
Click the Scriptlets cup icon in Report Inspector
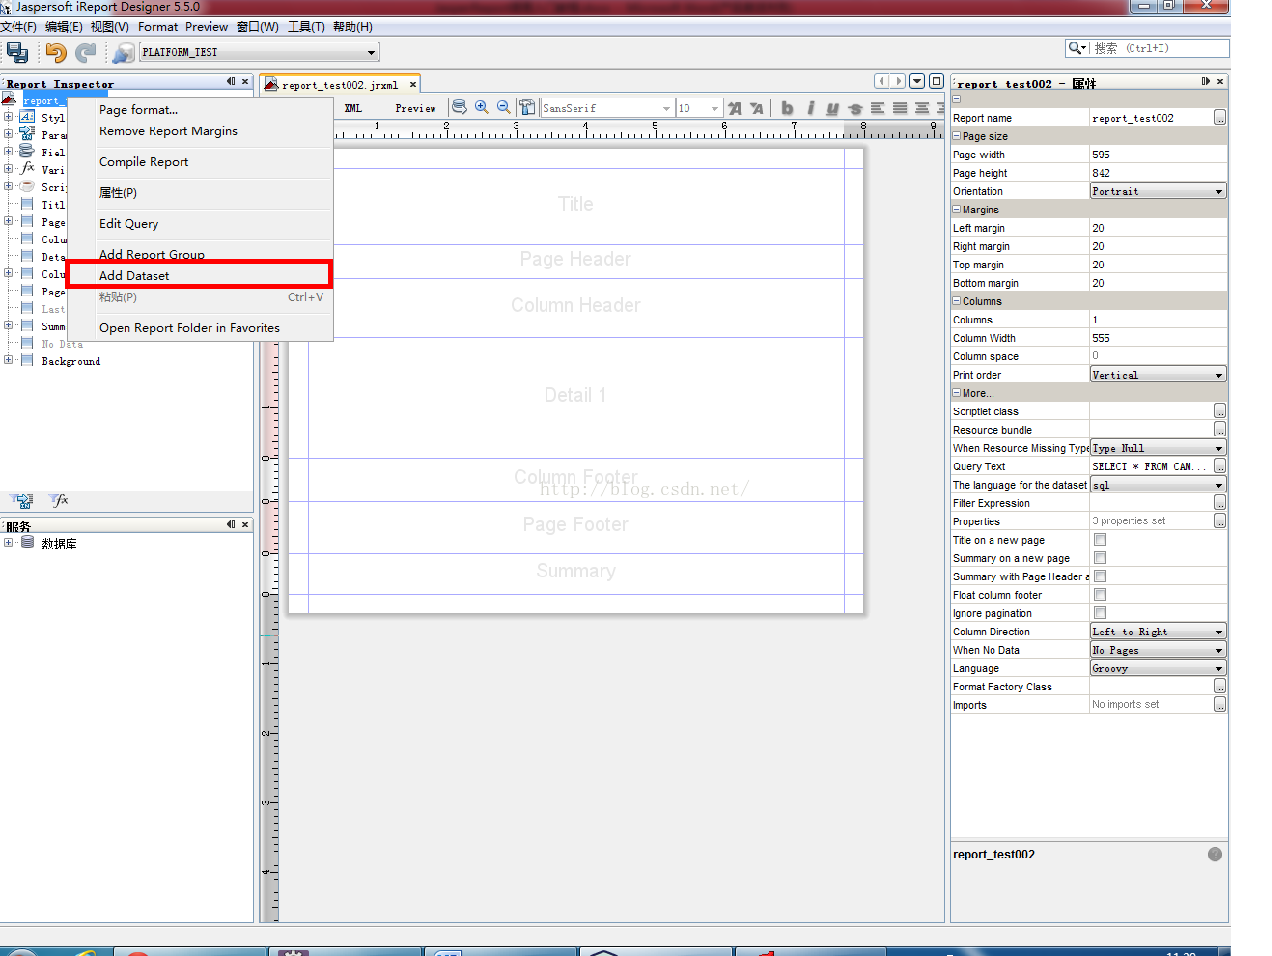point(27,186)
